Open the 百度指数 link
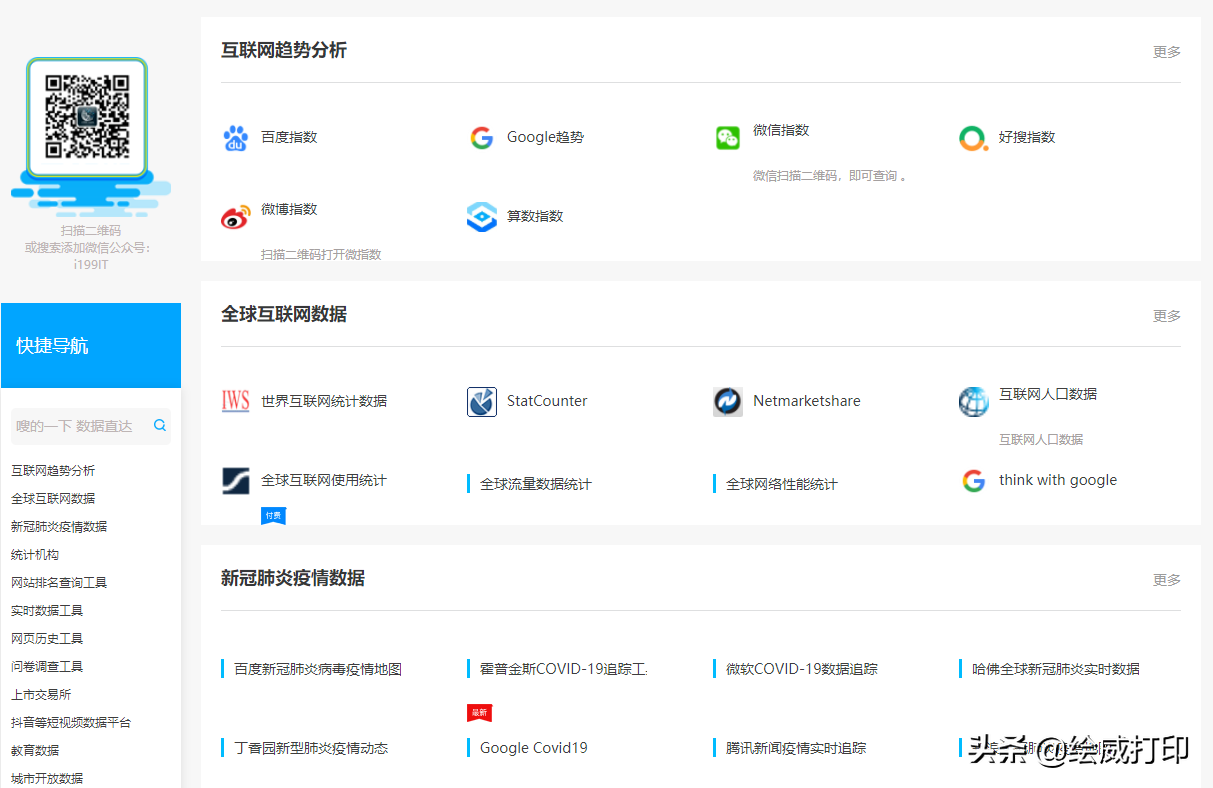 click(289, 137)
